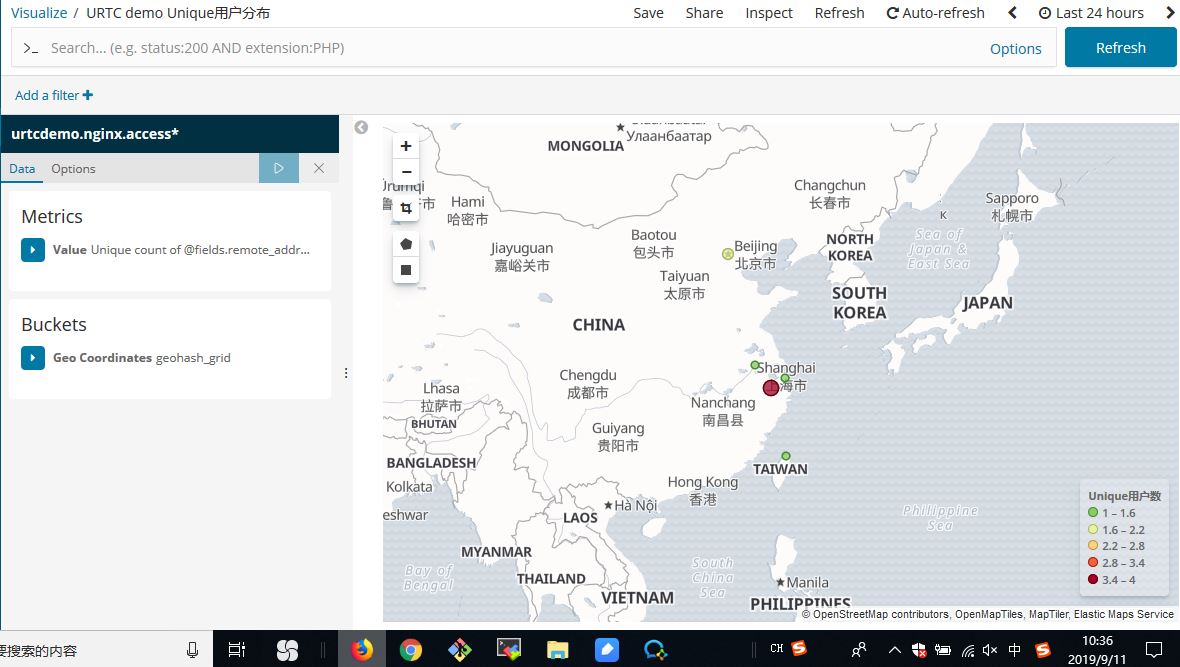Click the Metrics section heading
The image size is (1180, 667).
tap(52, 217)
